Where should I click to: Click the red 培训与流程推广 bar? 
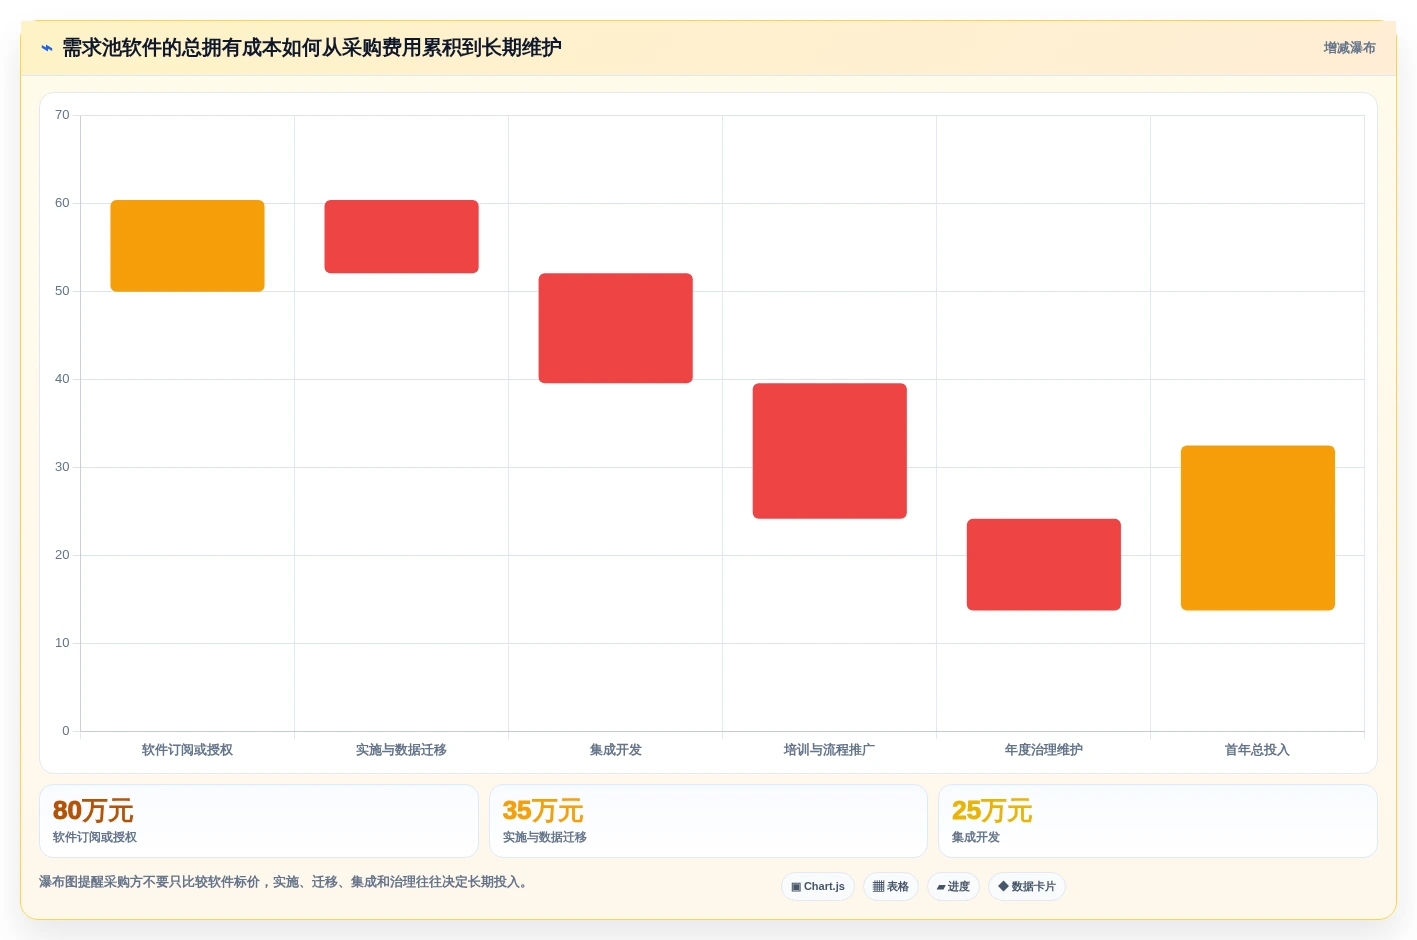click(x=829, y=451)
